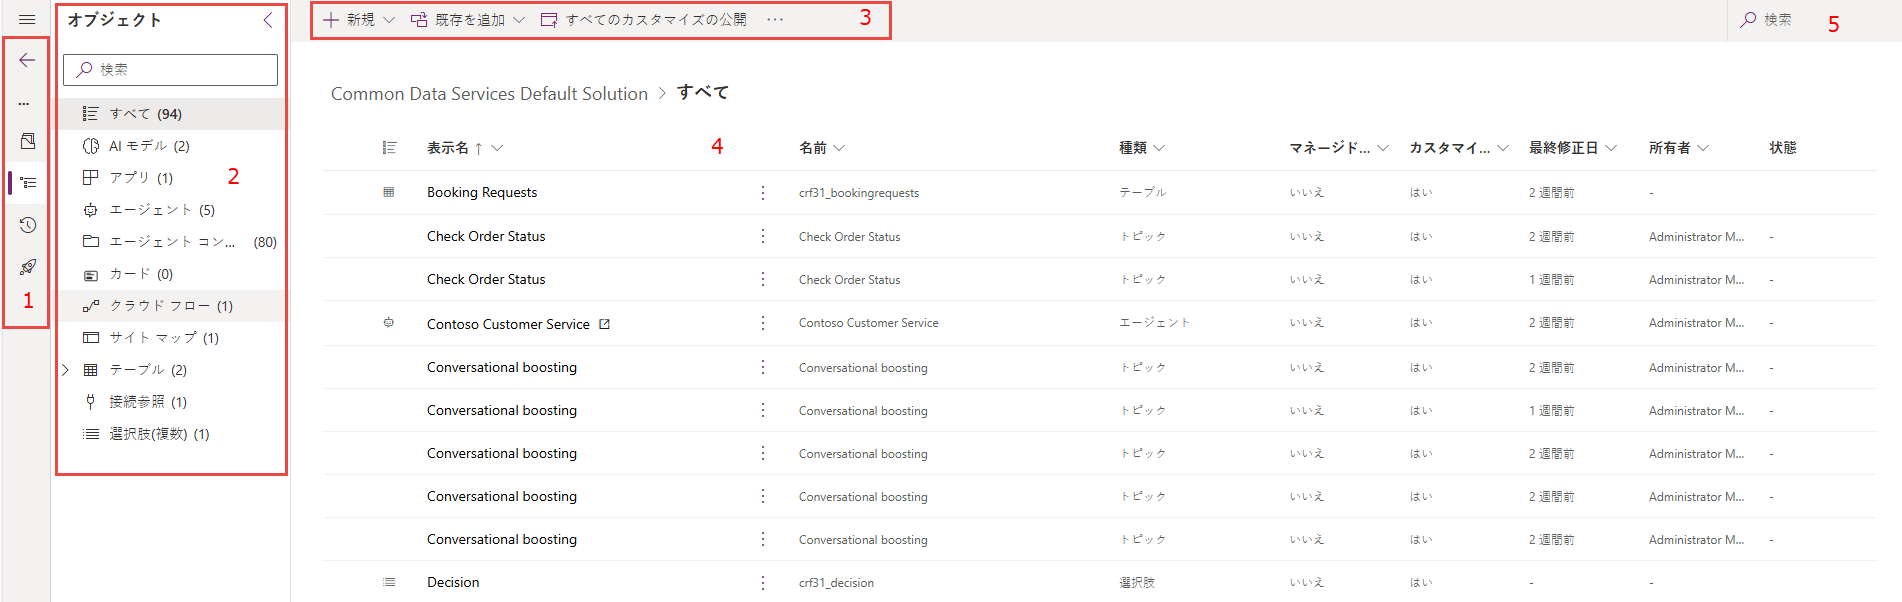This screenshot has width=1902, height=602.
Task: Open more options for Decision row
Action: pos(763,583)
